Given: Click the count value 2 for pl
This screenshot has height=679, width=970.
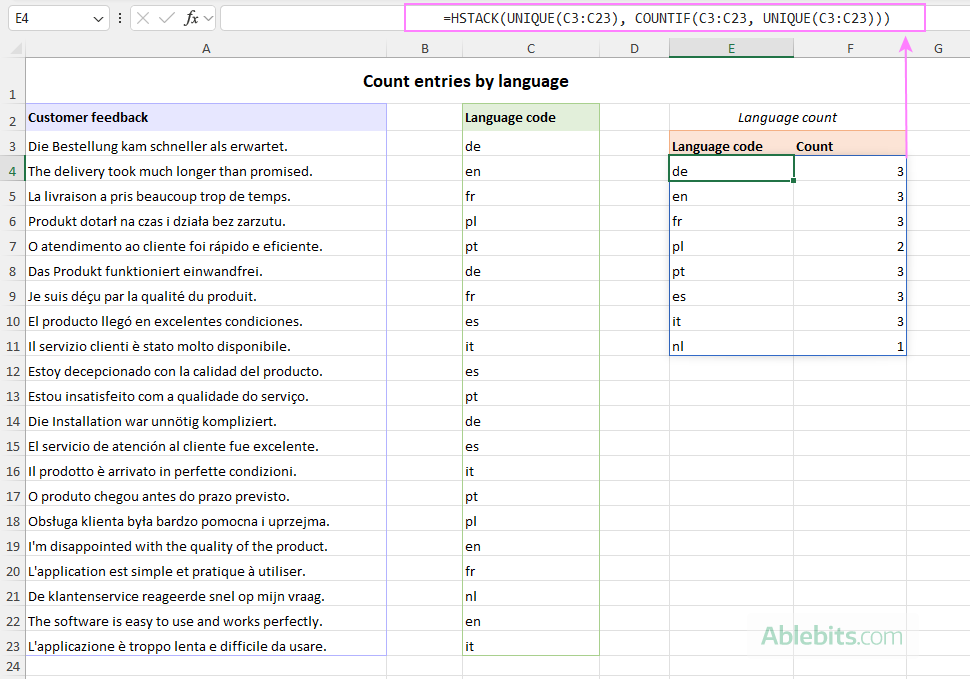Looking at the screenshot, I should tap(900, 247).
